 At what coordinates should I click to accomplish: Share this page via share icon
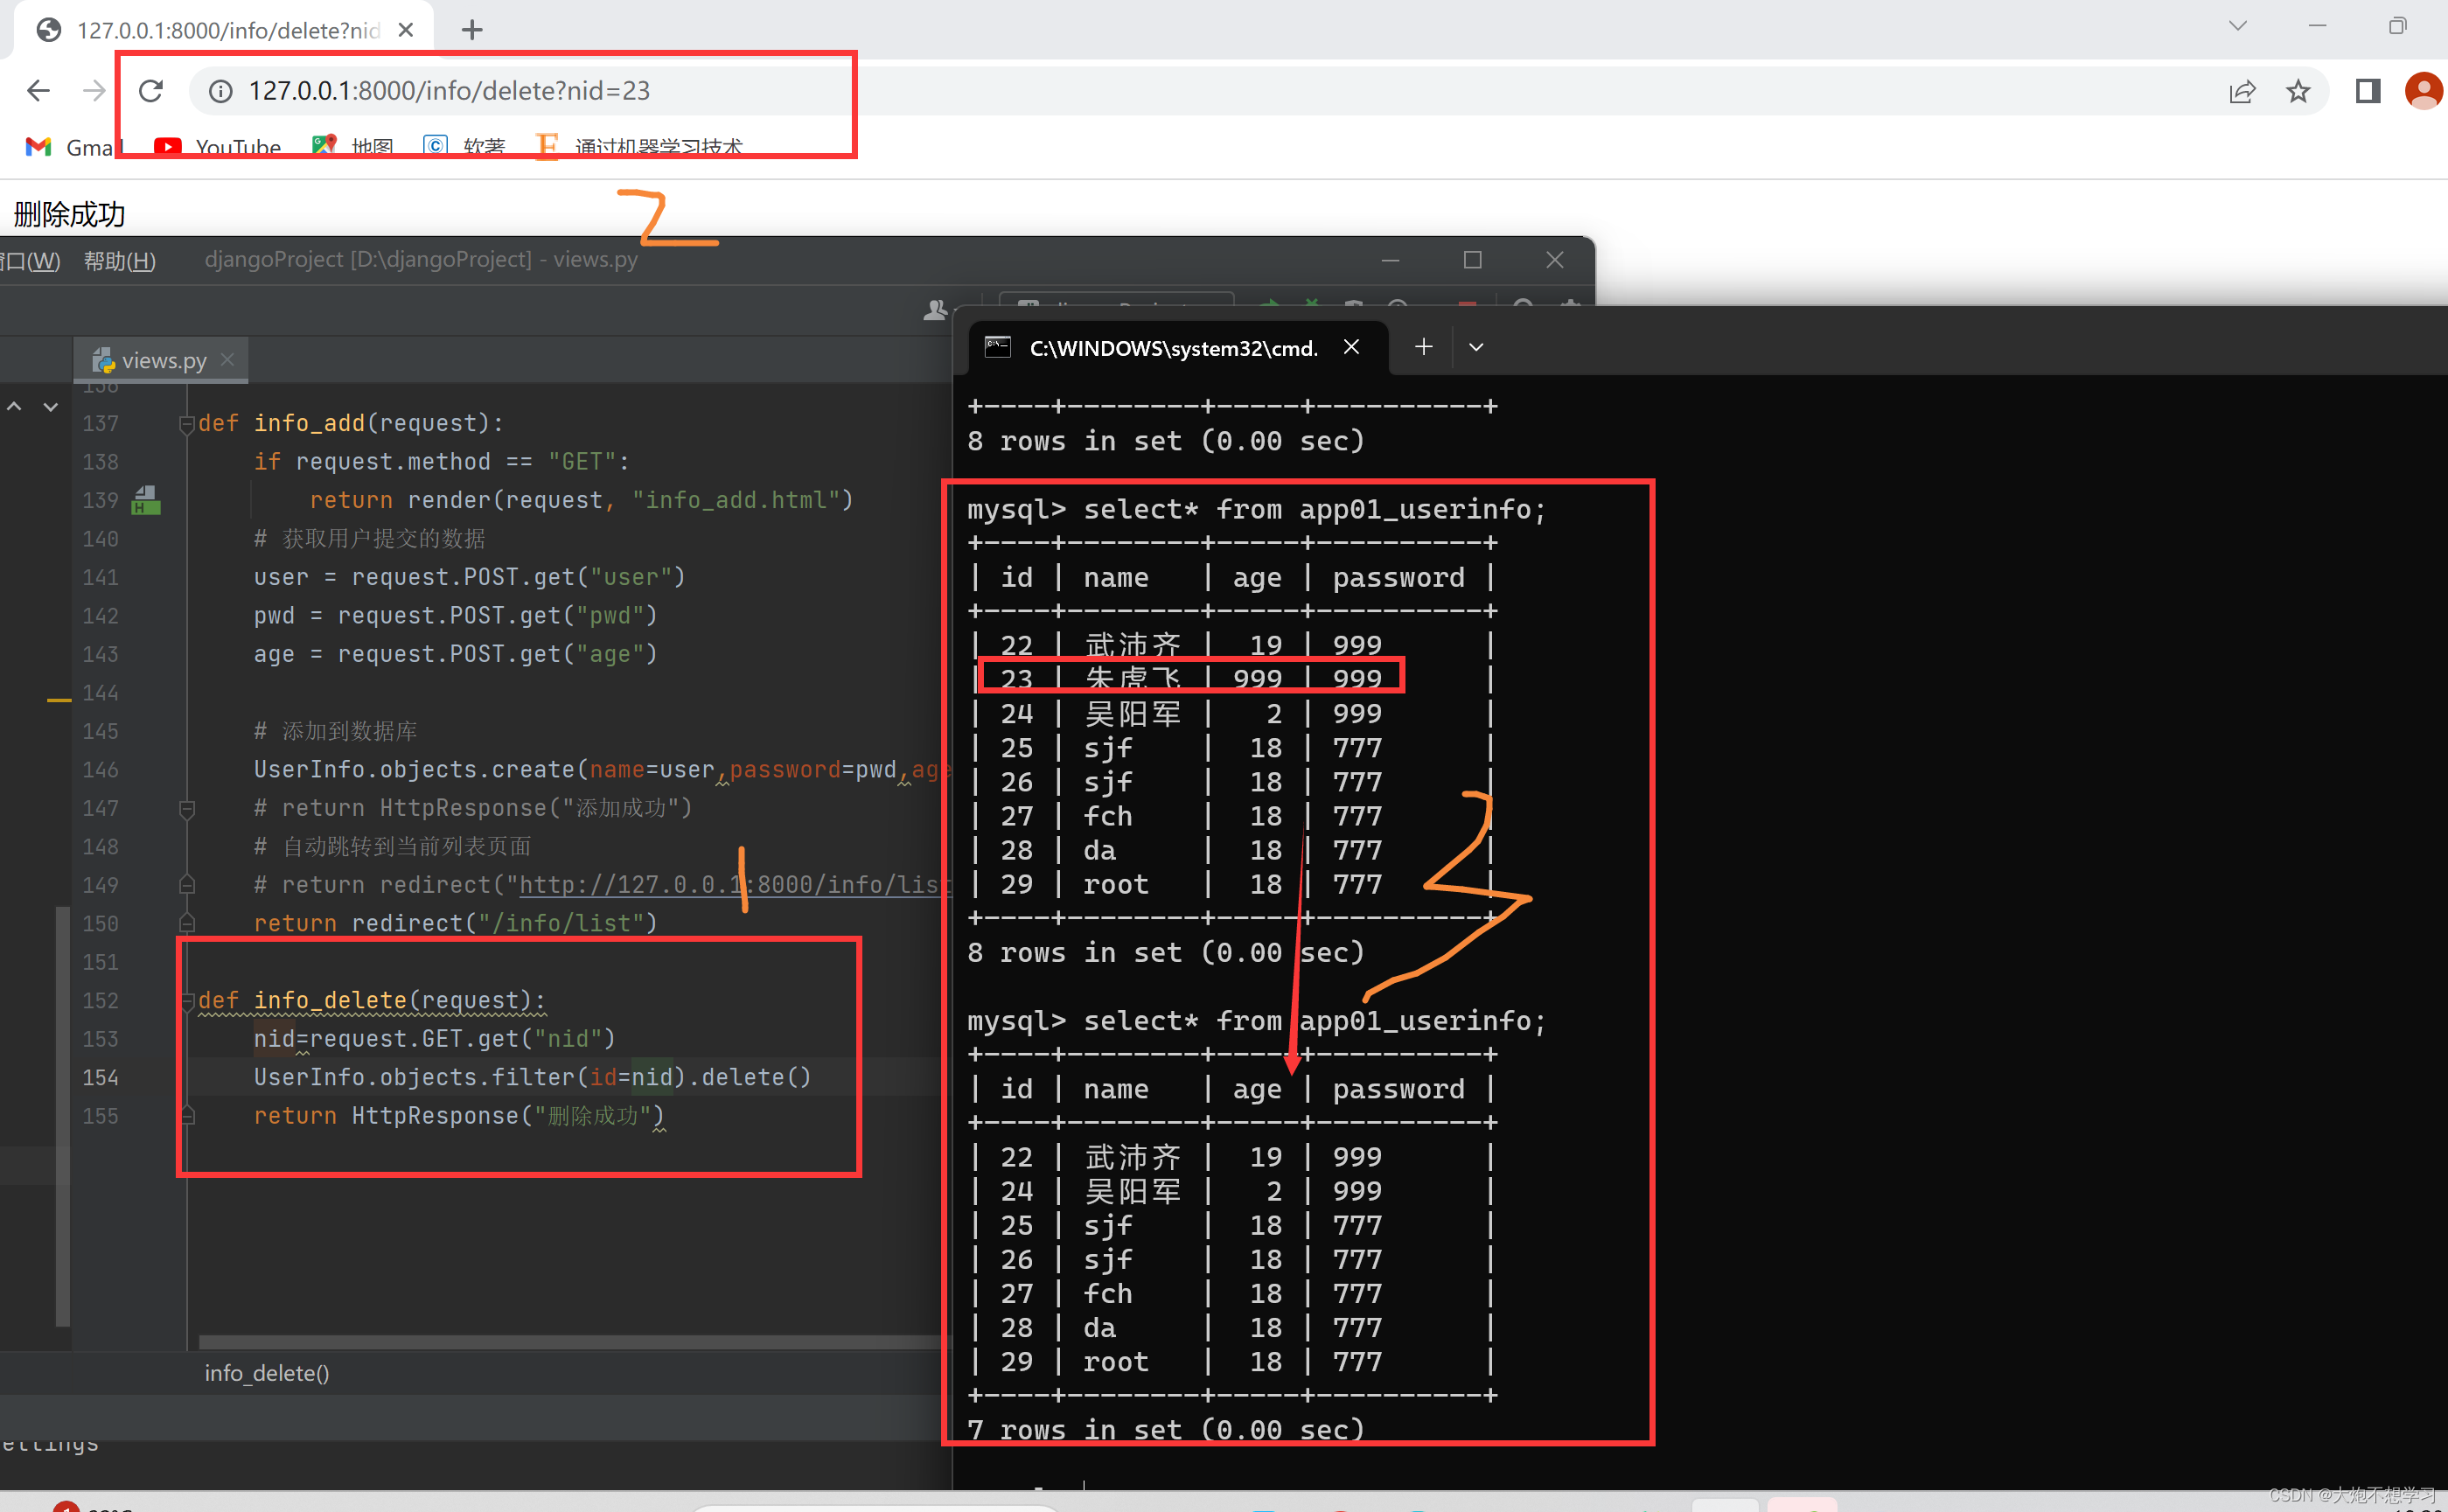pos(2242,91)
